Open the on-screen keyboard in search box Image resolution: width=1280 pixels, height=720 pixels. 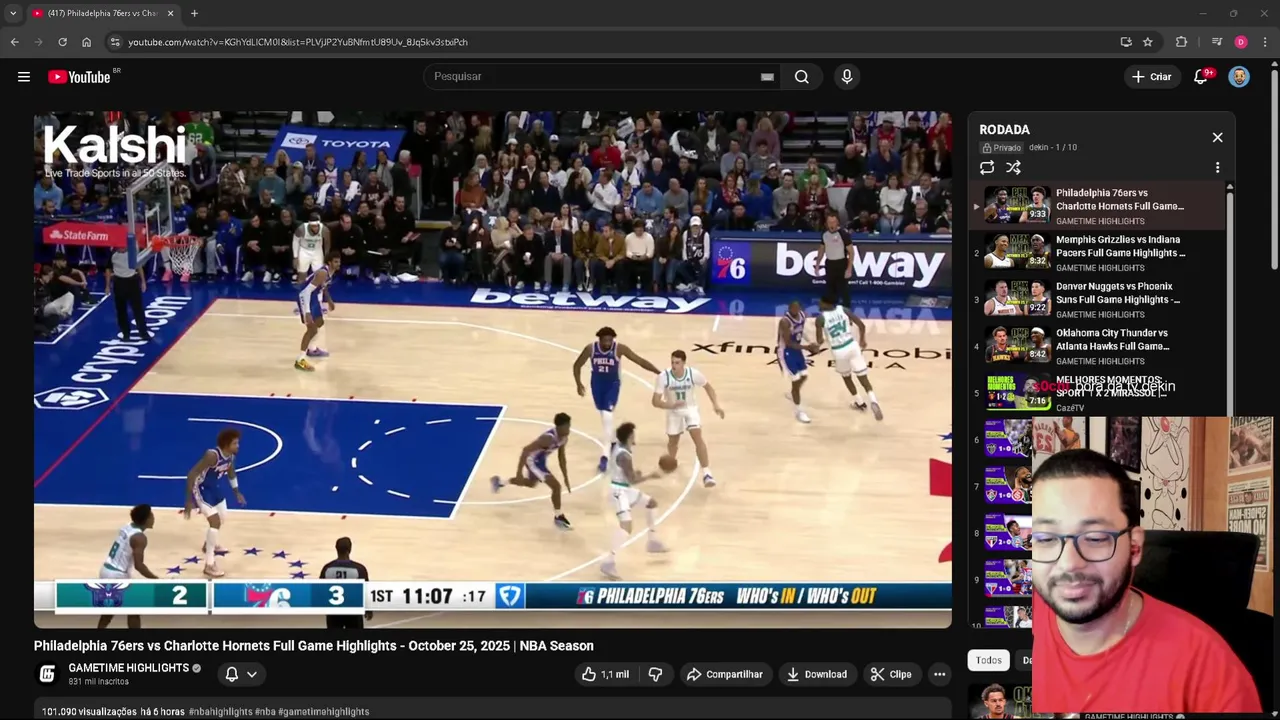(767, 77)
